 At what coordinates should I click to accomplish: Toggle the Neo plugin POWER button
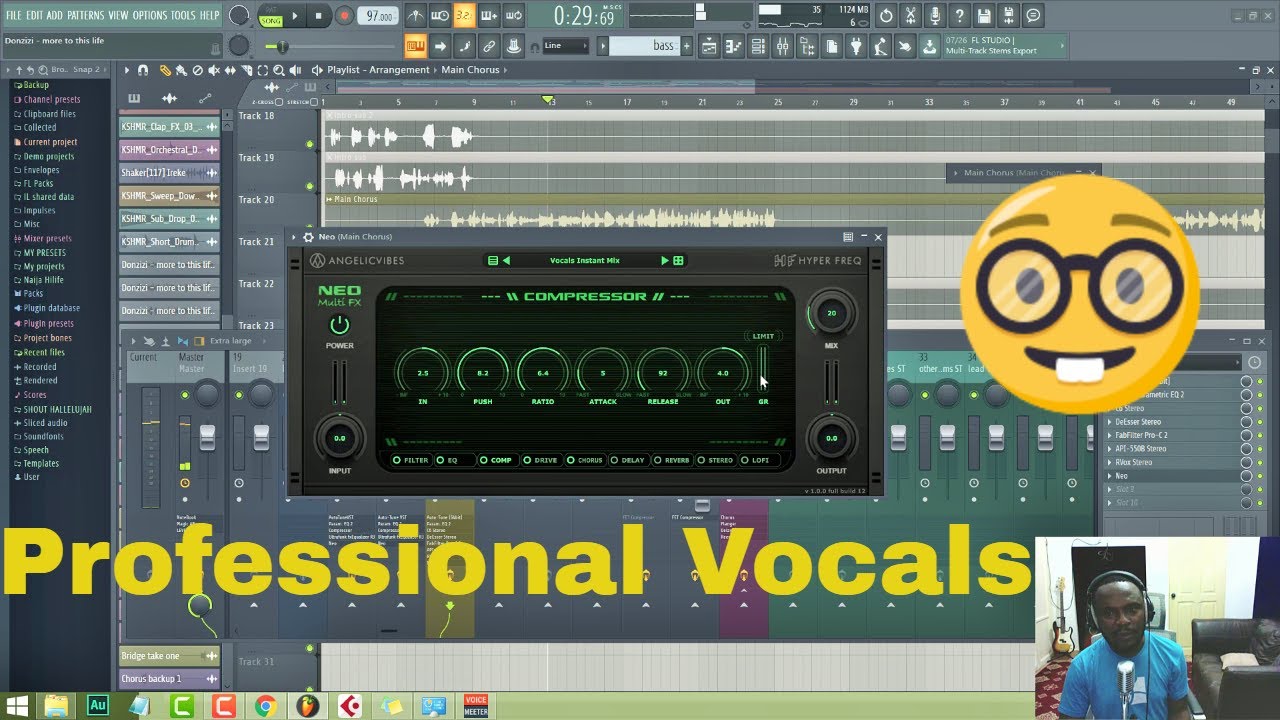(339, 325)
